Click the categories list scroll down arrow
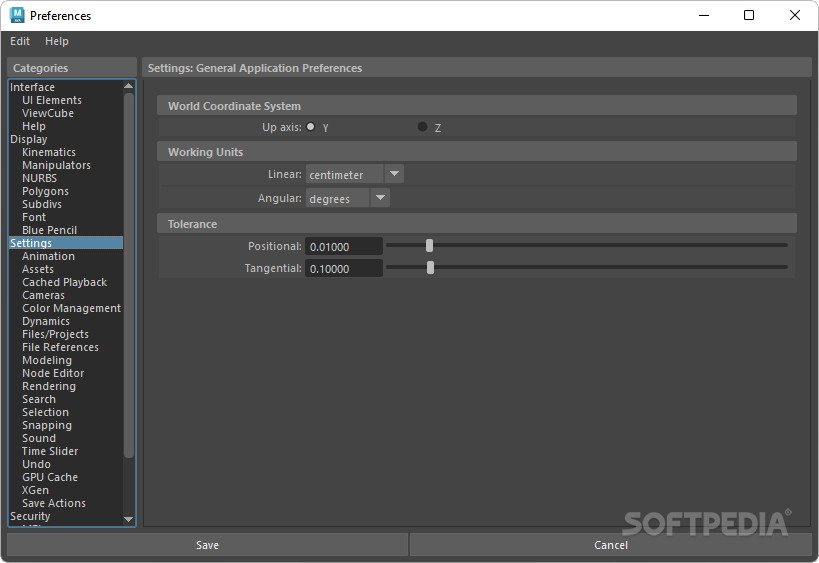Screen dimensions: 819x563 (x=128, y=520)
